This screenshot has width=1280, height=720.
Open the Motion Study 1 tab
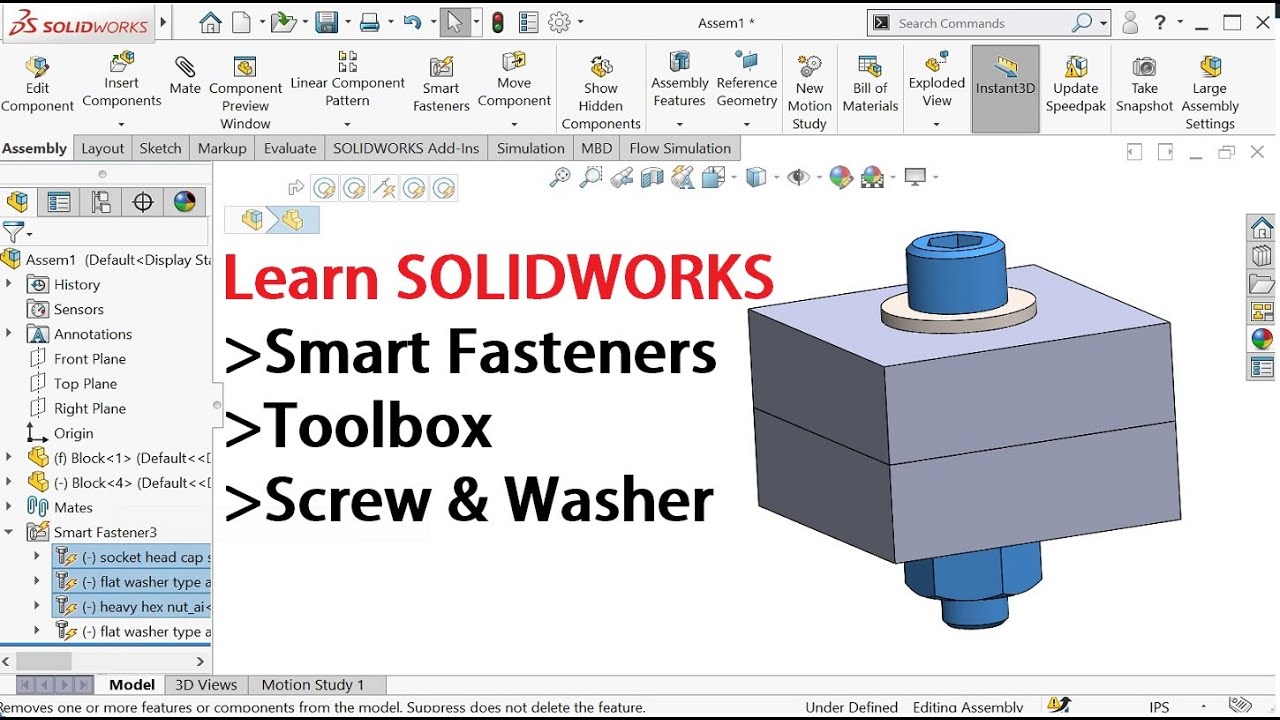(313, 685)
